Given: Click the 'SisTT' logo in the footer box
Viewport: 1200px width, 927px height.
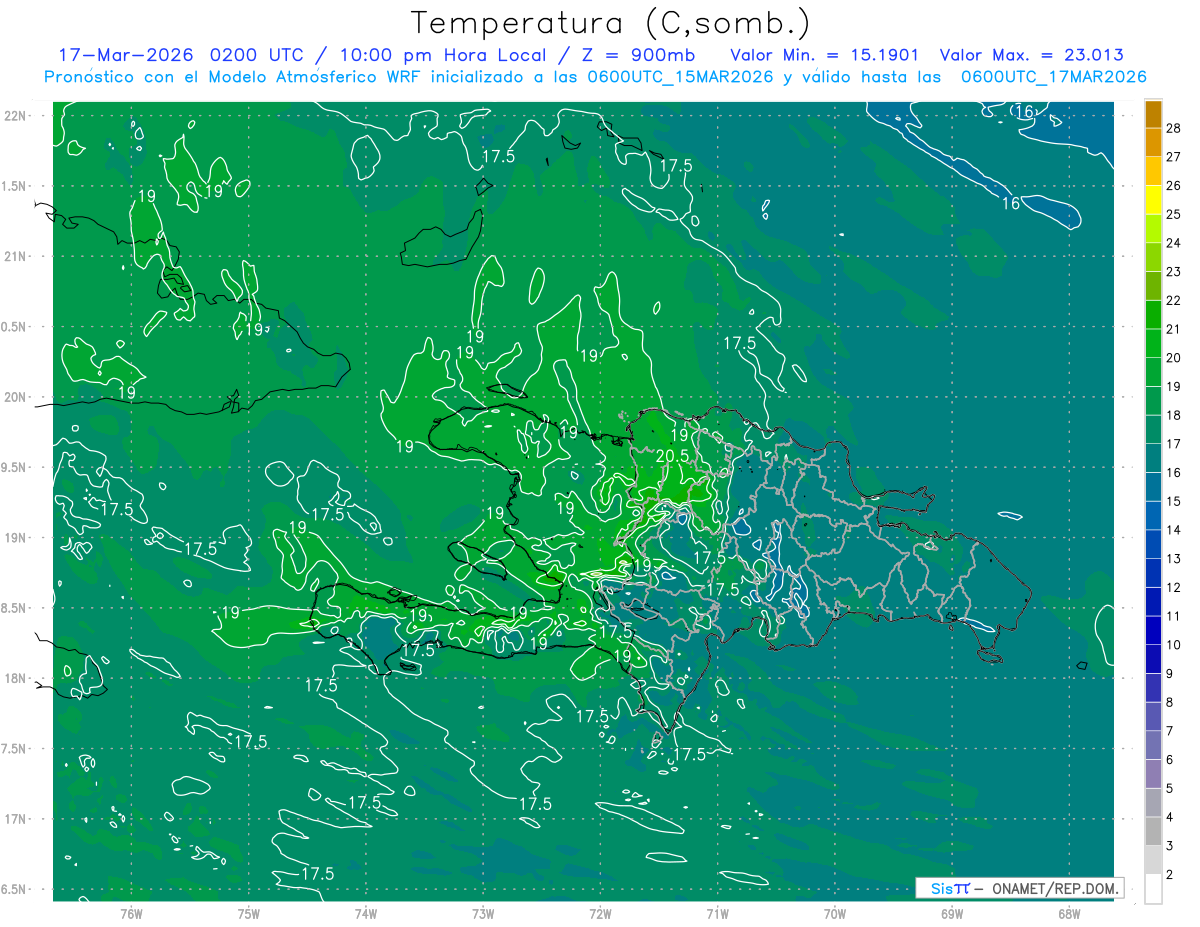Looking at the screenshot, I should point(950,888).
